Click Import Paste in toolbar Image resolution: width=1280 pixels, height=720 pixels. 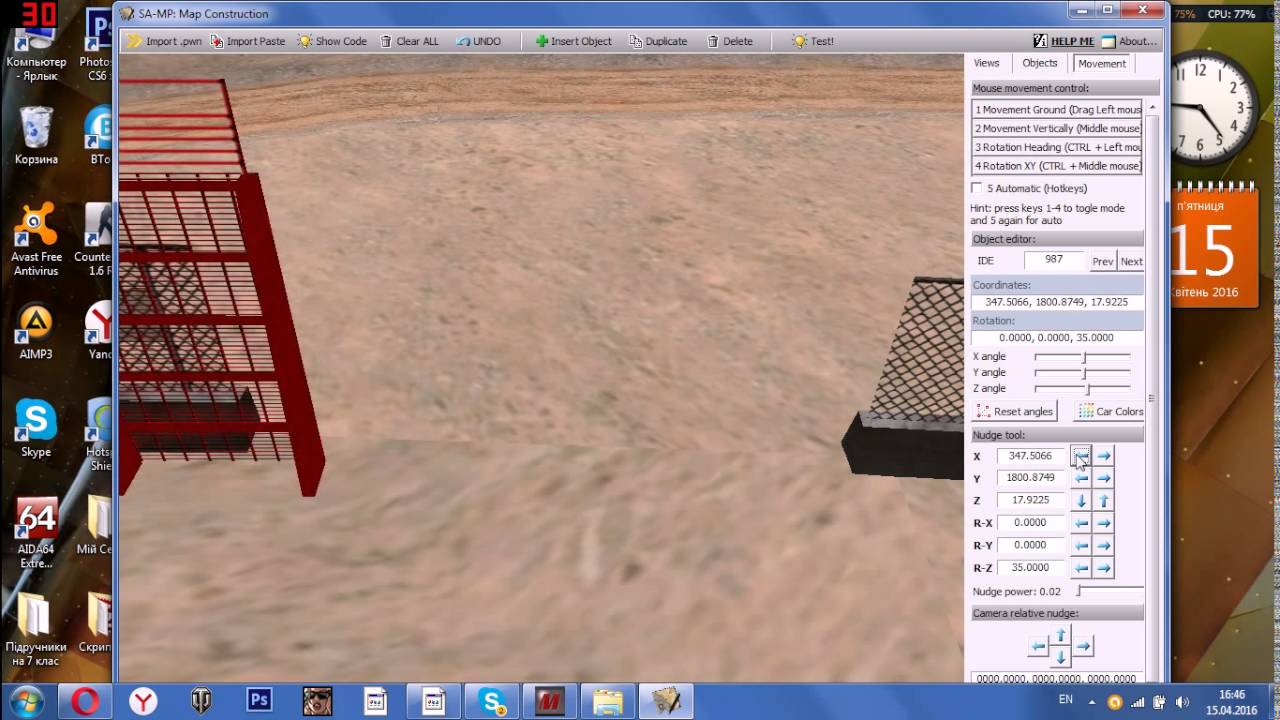(248, 41)
